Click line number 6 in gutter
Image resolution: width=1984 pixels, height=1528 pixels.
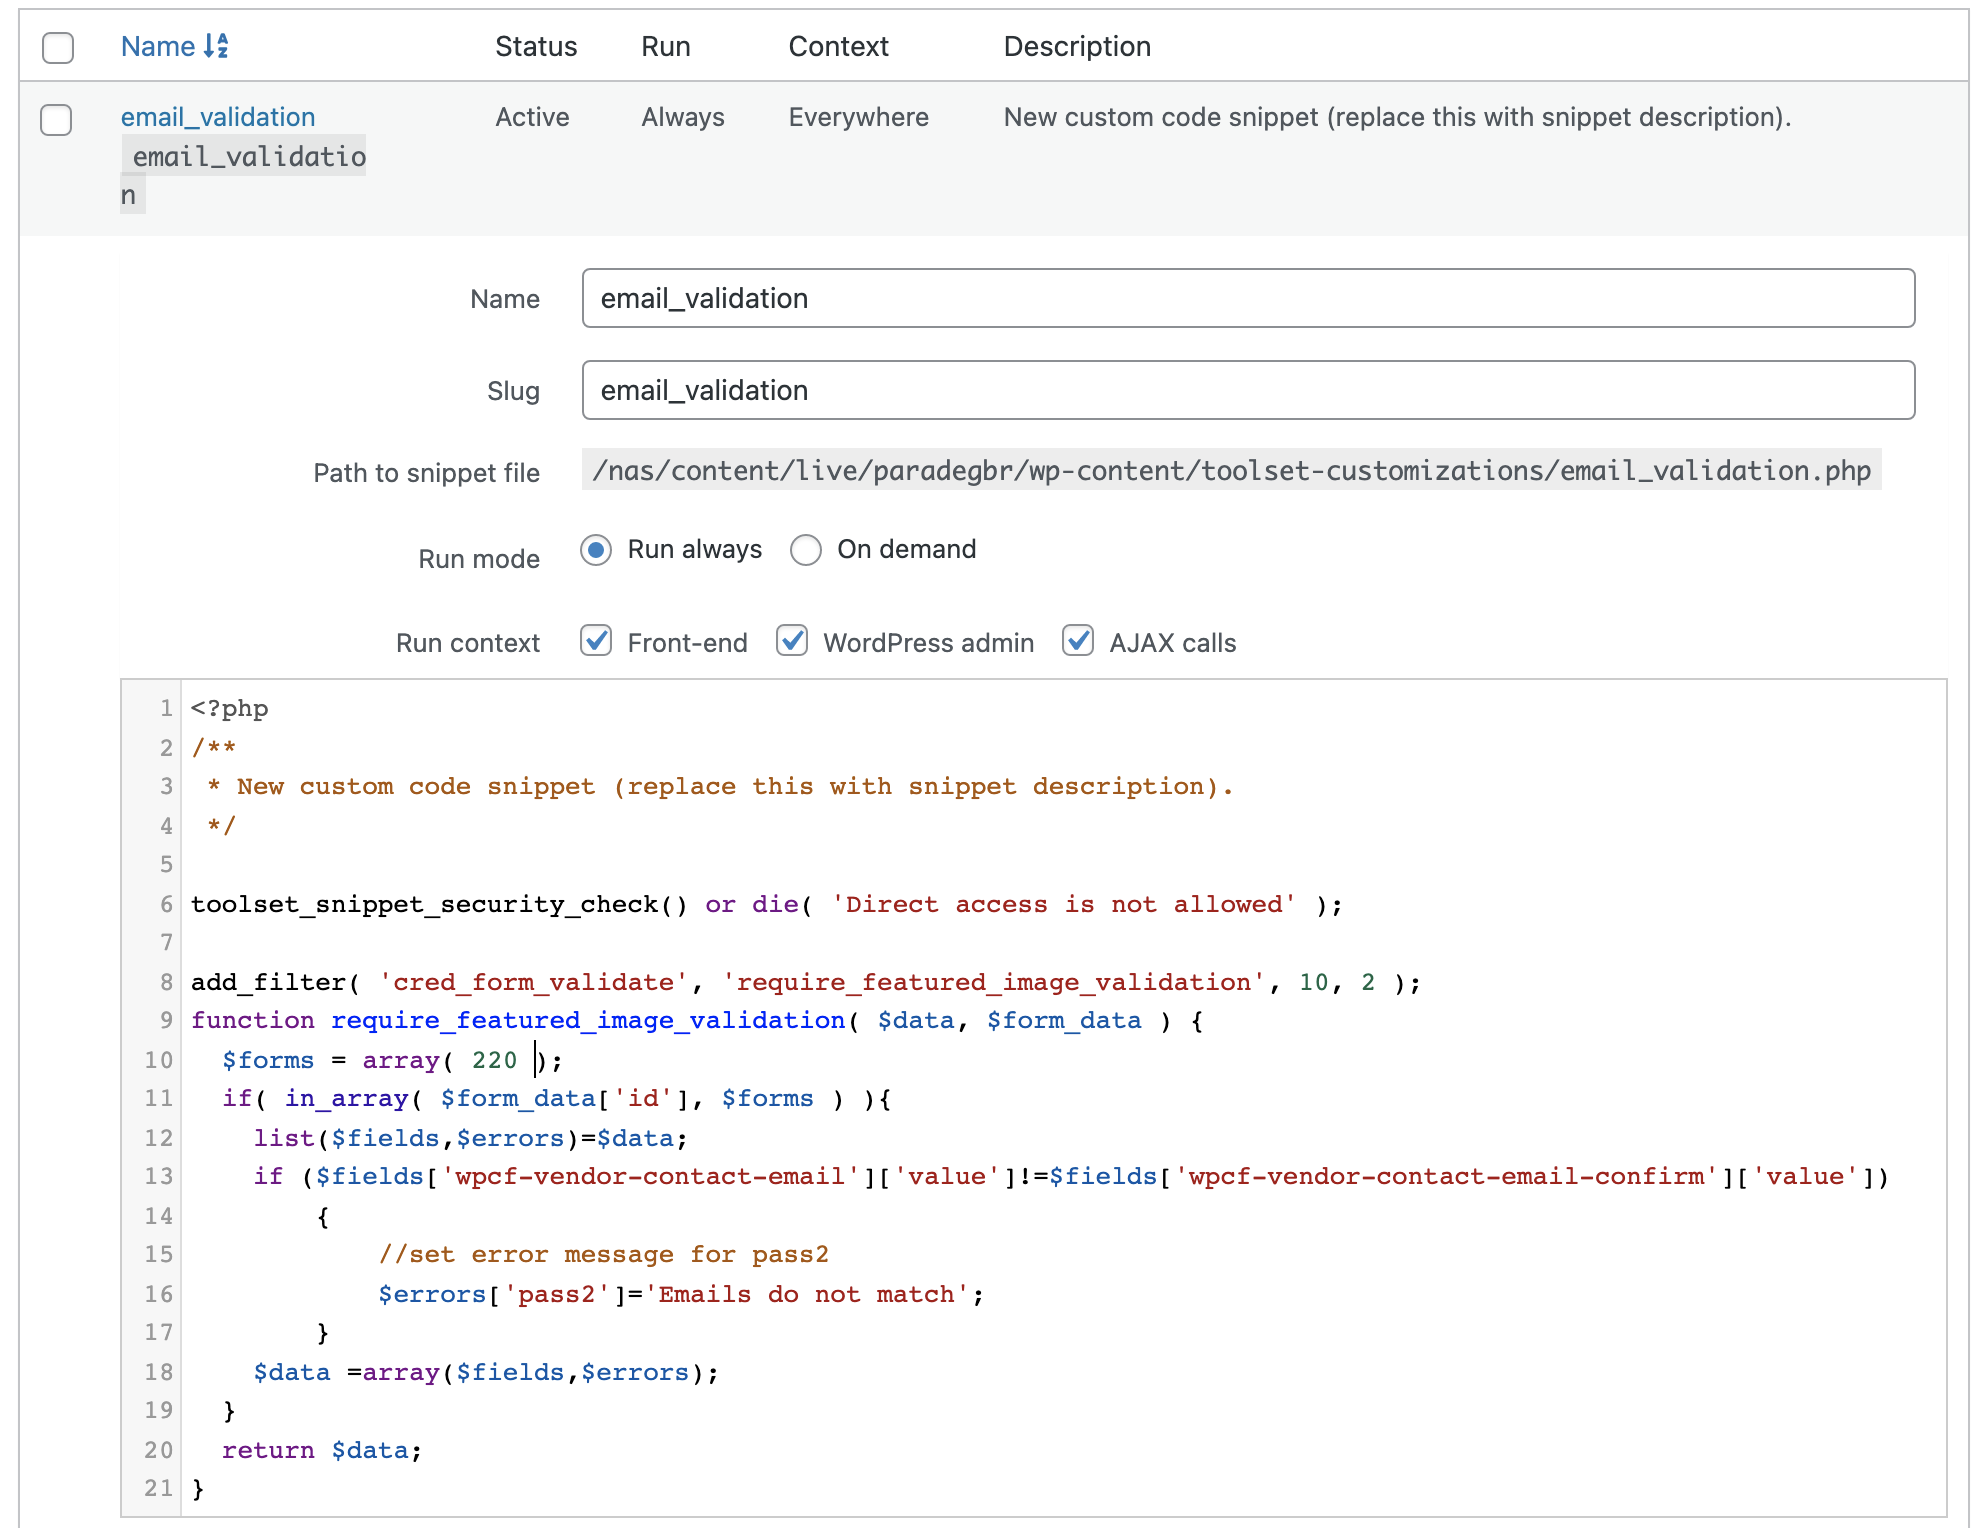click(166, 904)
